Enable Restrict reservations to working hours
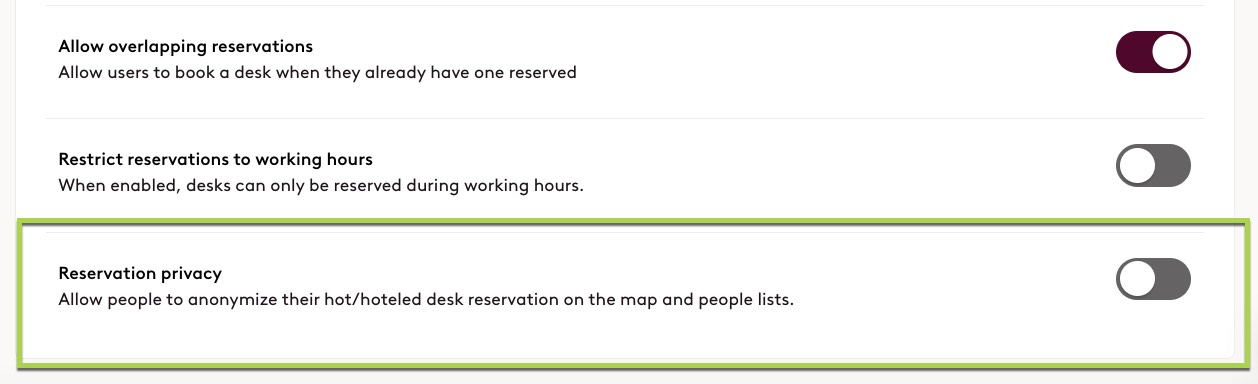The width and height of the screenshot is (1258, 384). click(x=1153, y=165)
